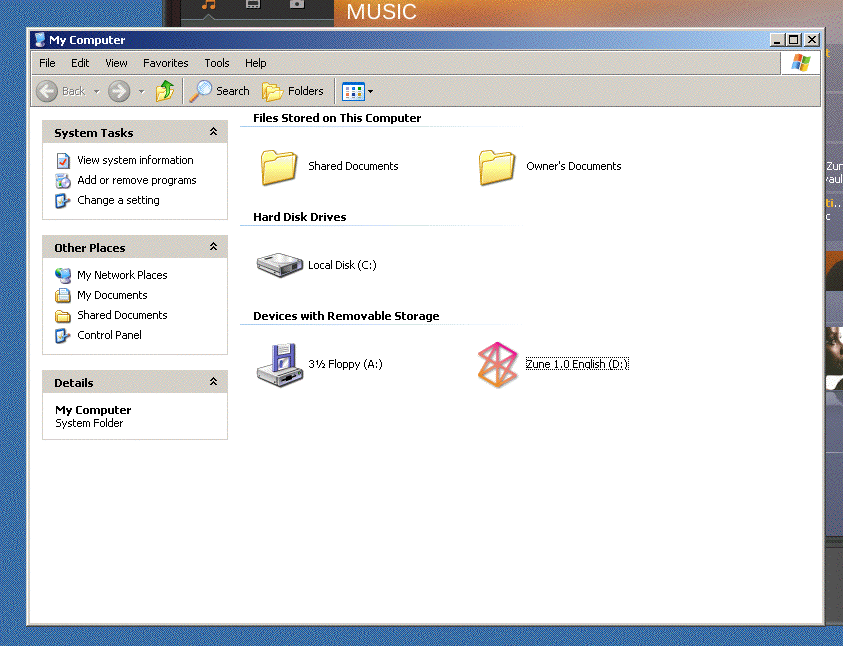Click the View system information link
Screen dimensions: 843x646
click(x=135, y=160)
